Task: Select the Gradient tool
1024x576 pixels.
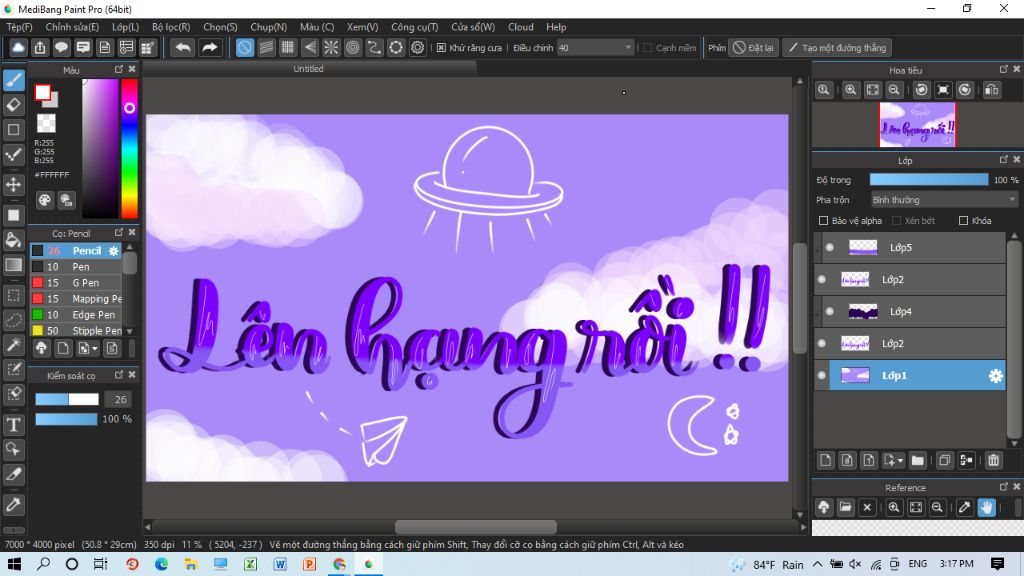Action: (x=14, y=264)
